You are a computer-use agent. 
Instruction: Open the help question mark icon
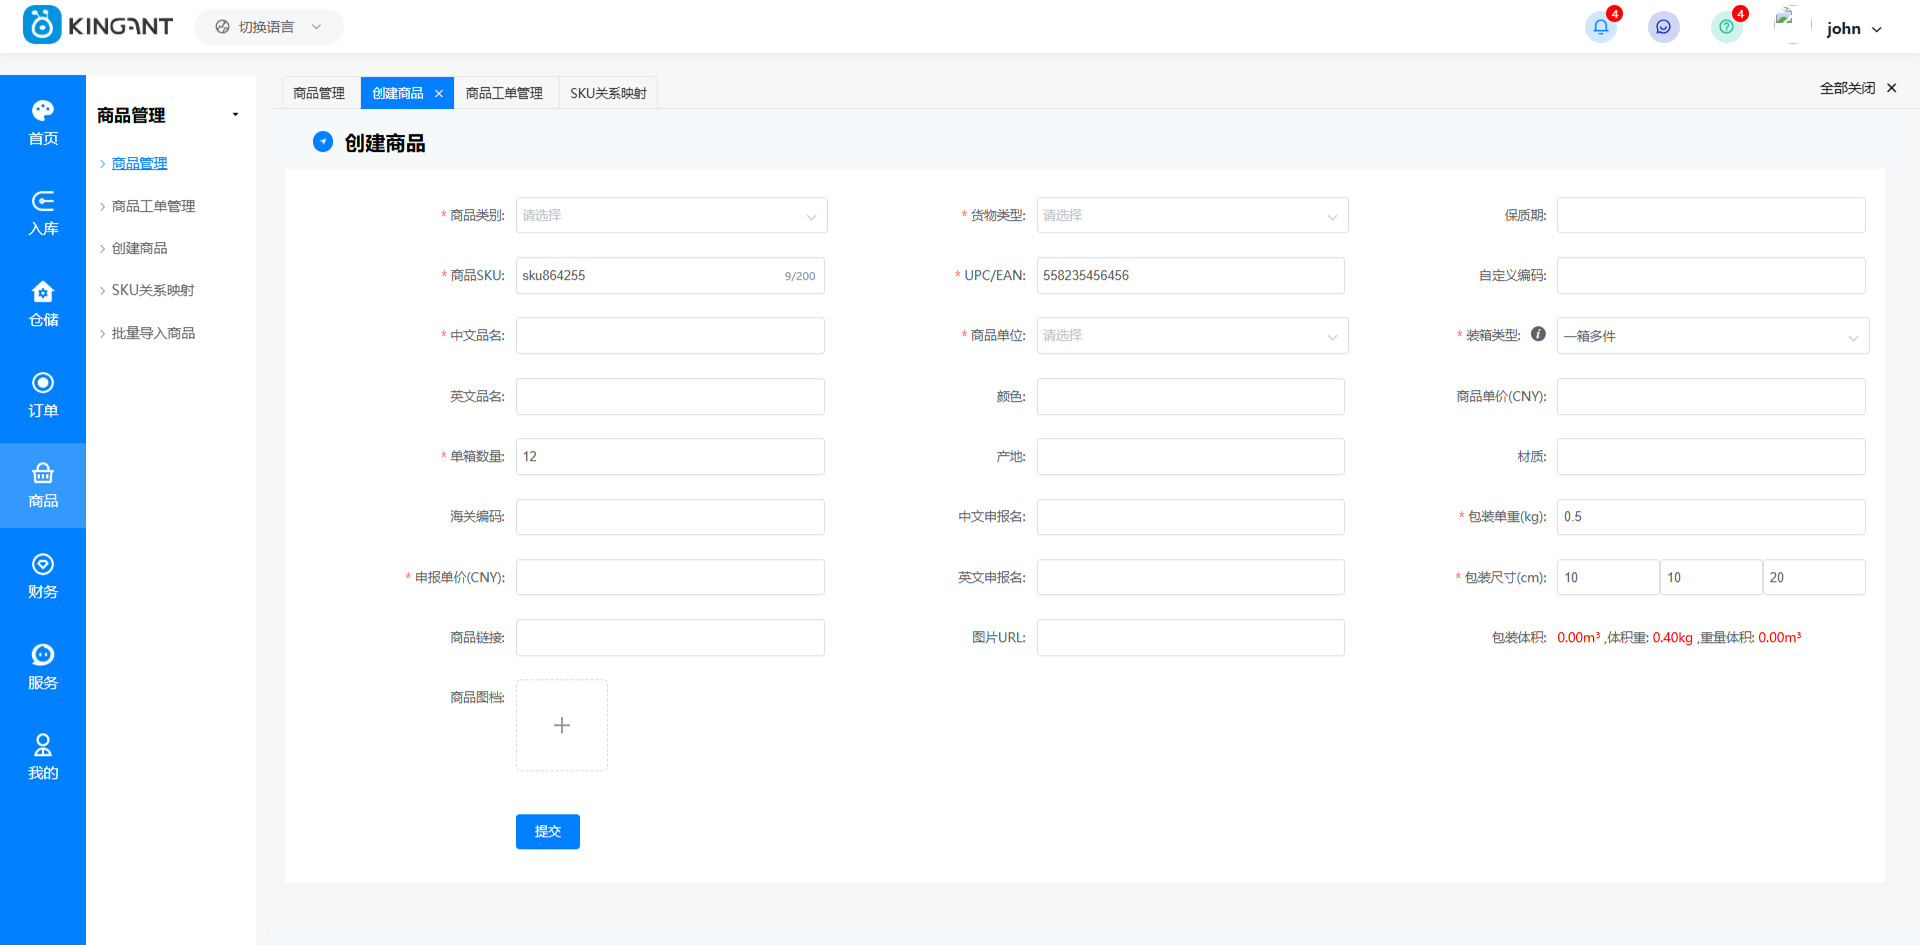[1726, 27]
